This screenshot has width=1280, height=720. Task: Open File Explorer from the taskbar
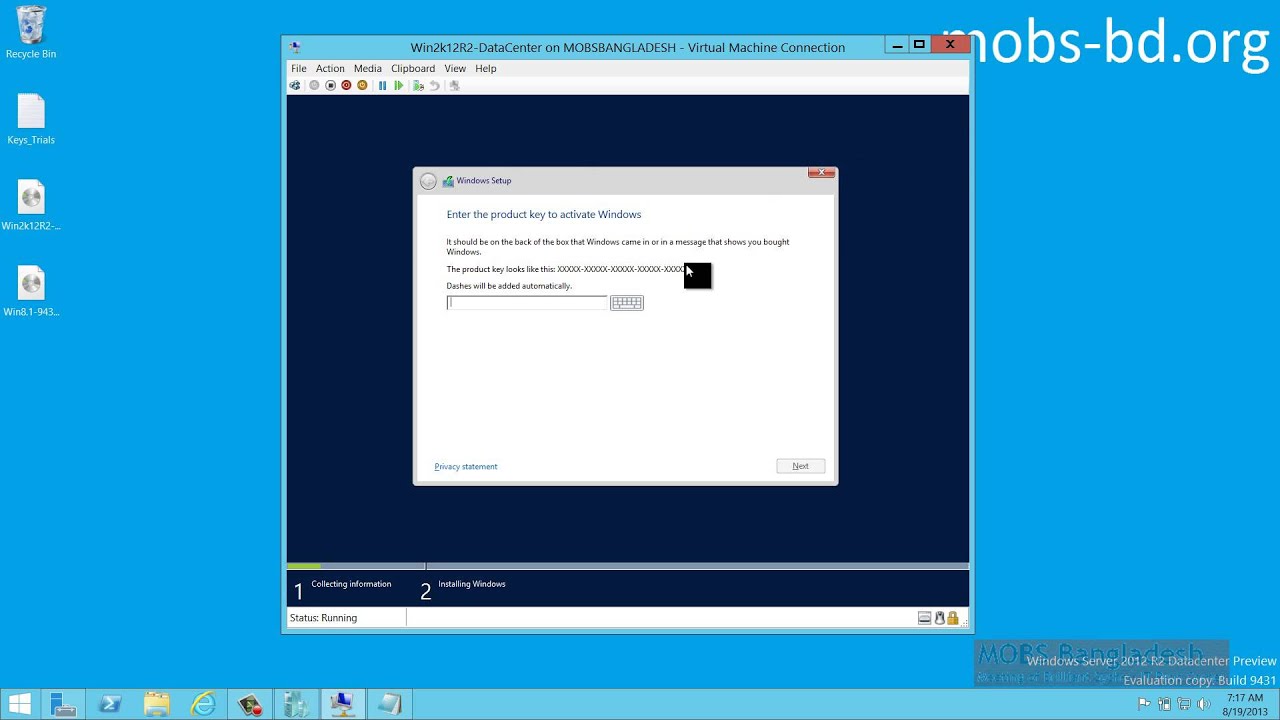(157, 704)
